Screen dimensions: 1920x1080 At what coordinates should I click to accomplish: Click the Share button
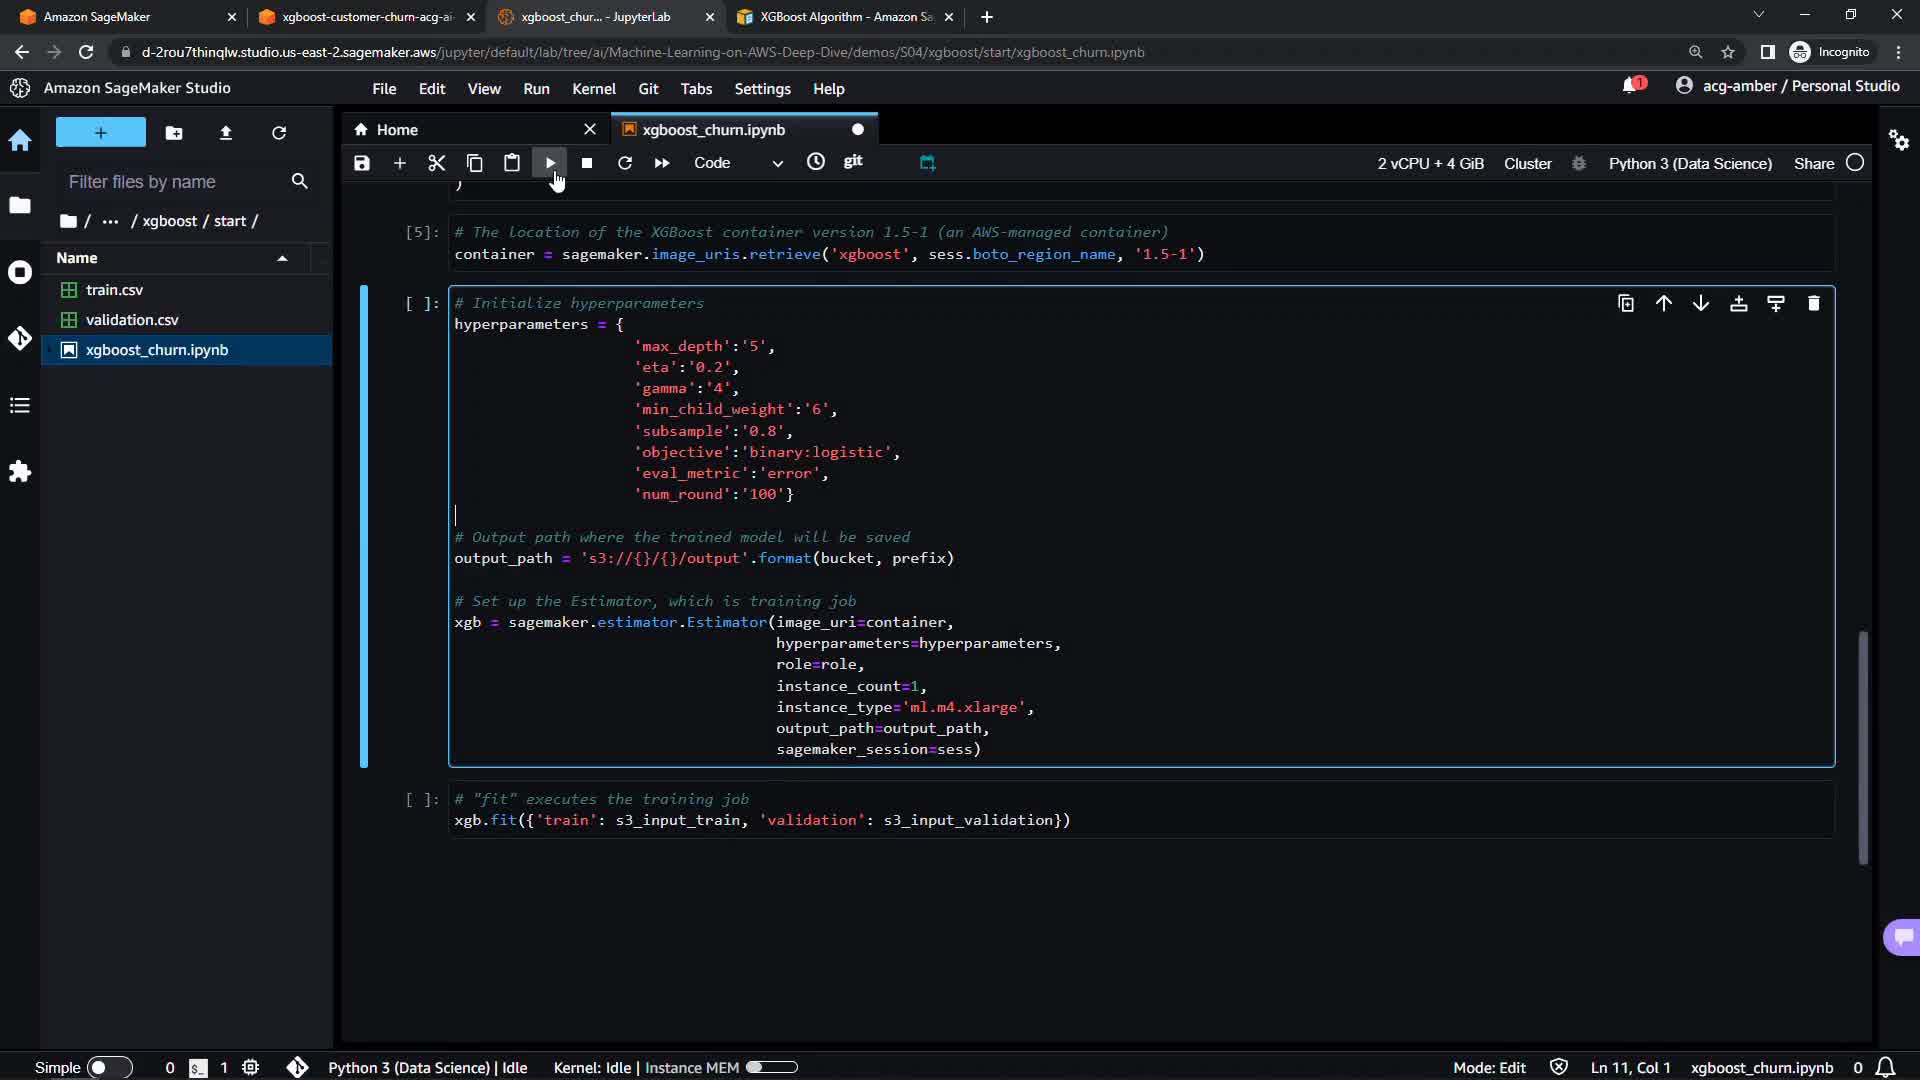tap(1813, 163)
